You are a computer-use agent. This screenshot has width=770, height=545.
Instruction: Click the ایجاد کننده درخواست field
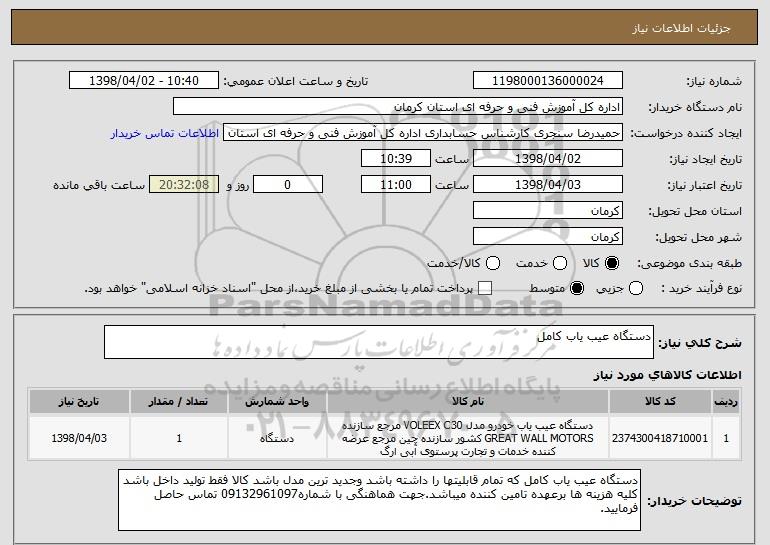pos(423,133)
